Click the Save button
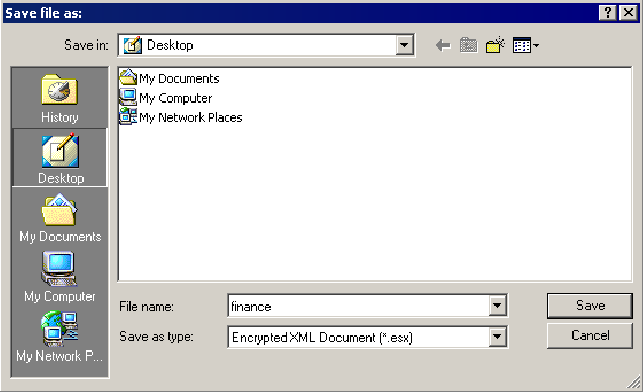 coord(590,305)
